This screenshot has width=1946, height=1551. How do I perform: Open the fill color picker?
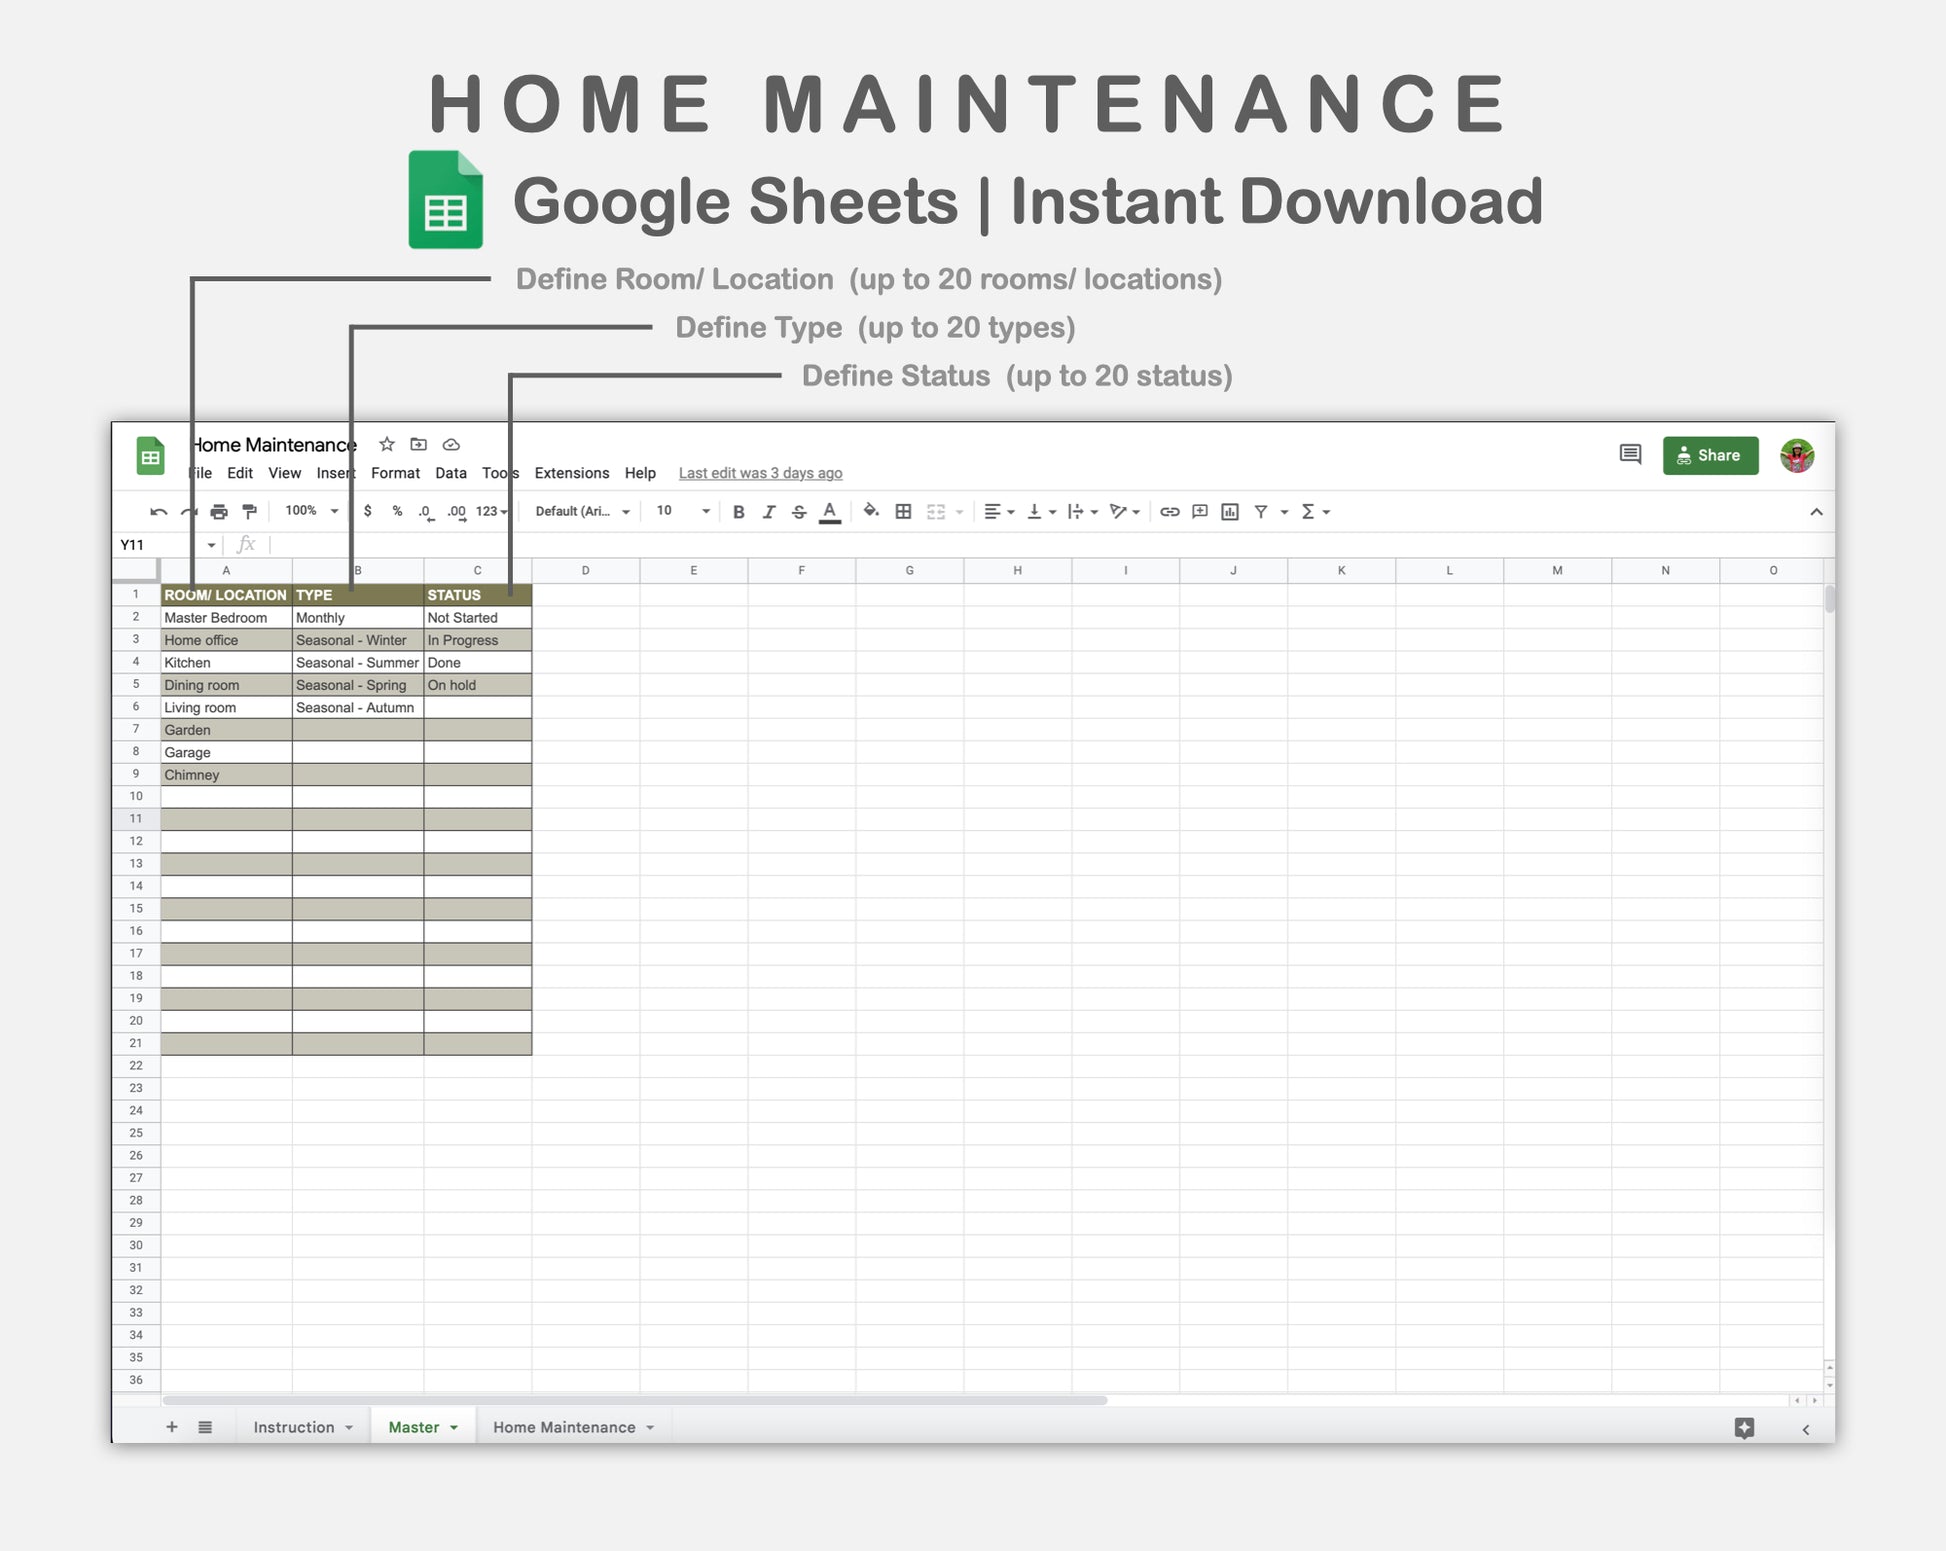pyautogui.click(x=871, y=511)
